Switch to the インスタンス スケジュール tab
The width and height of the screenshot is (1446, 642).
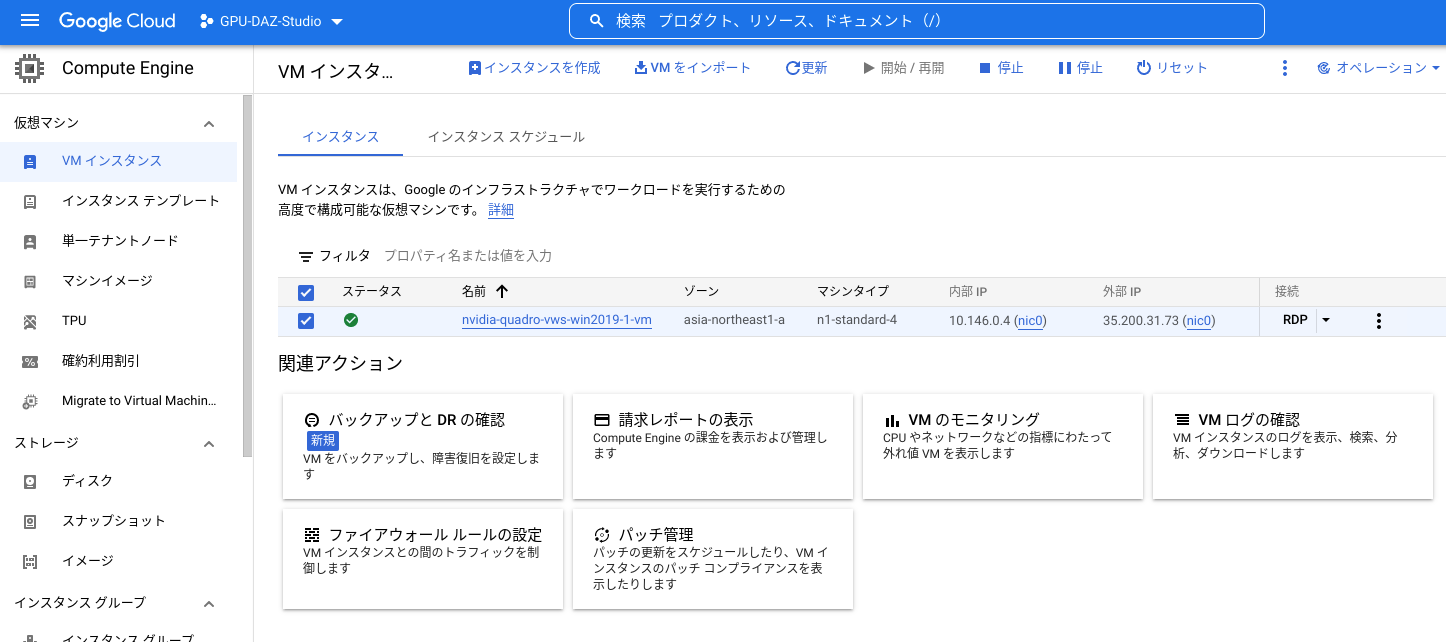point(506,137)
